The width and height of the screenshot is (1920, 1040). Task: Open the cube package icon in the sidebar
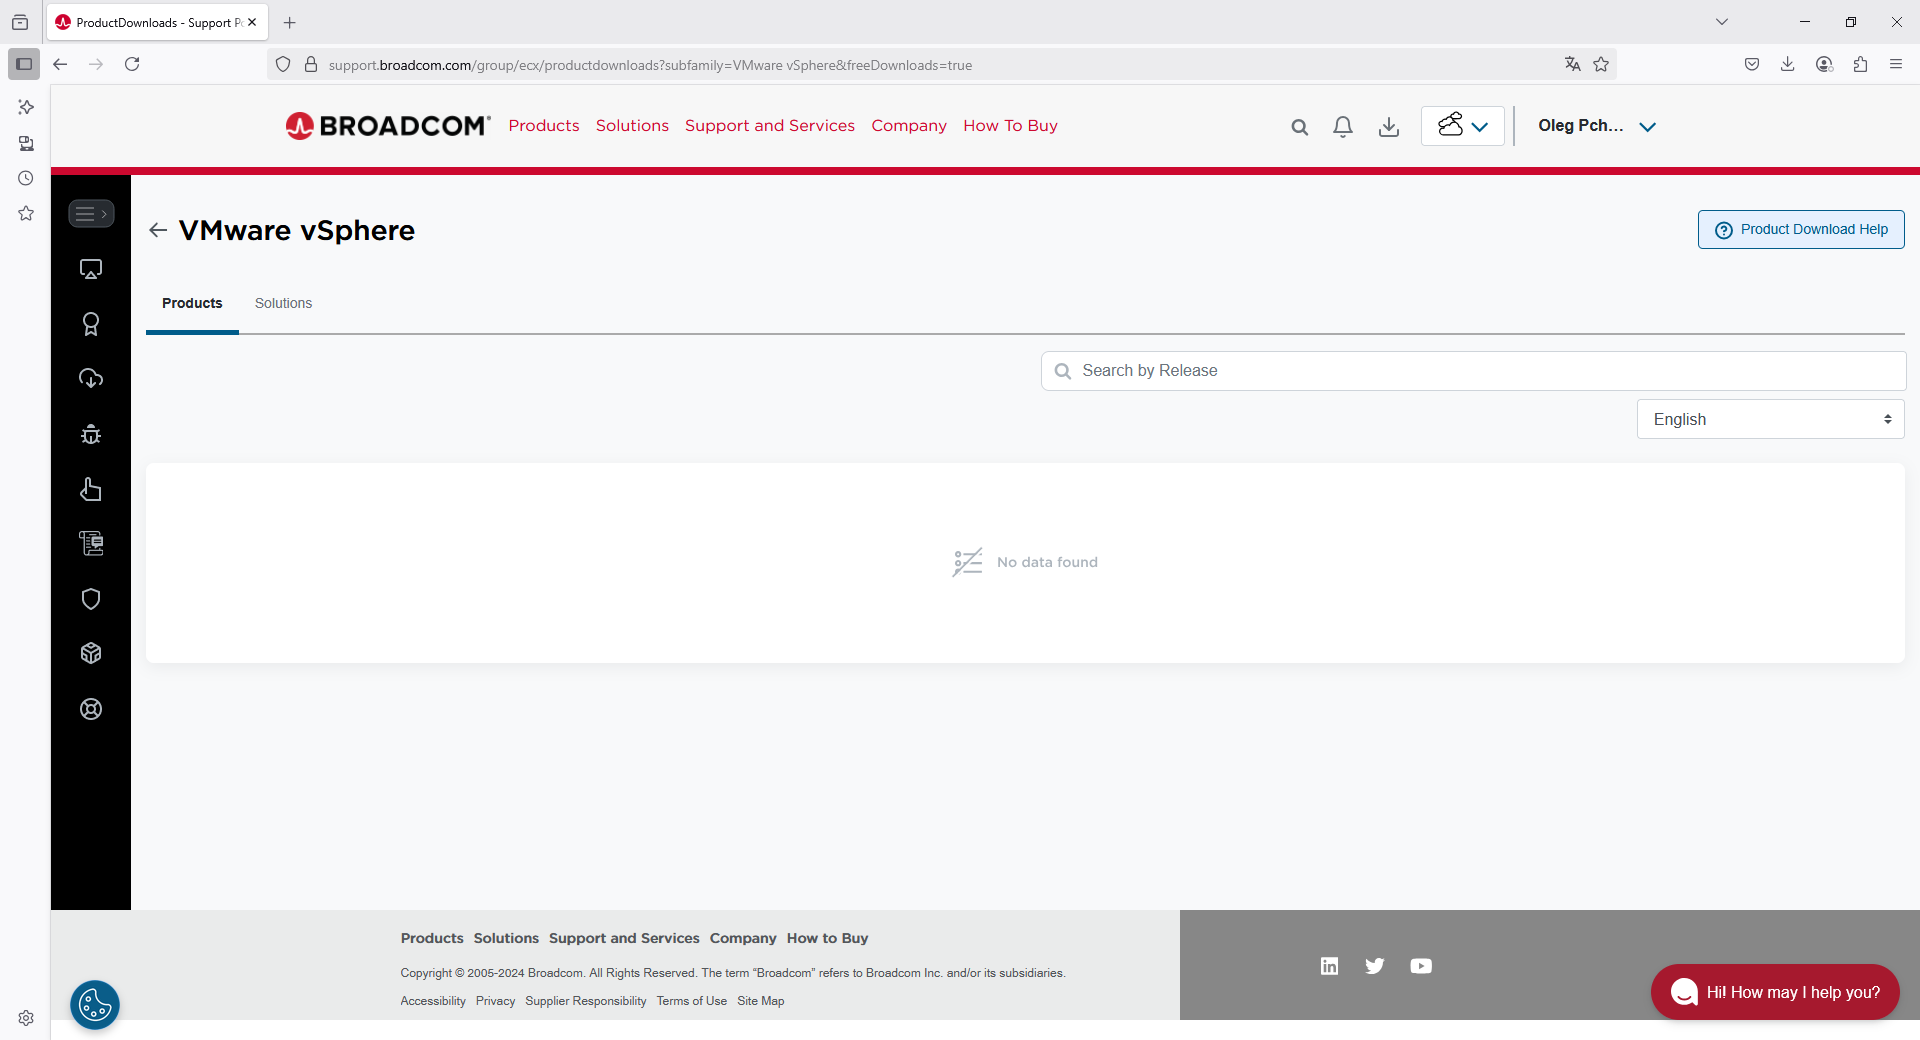(91, 653)
